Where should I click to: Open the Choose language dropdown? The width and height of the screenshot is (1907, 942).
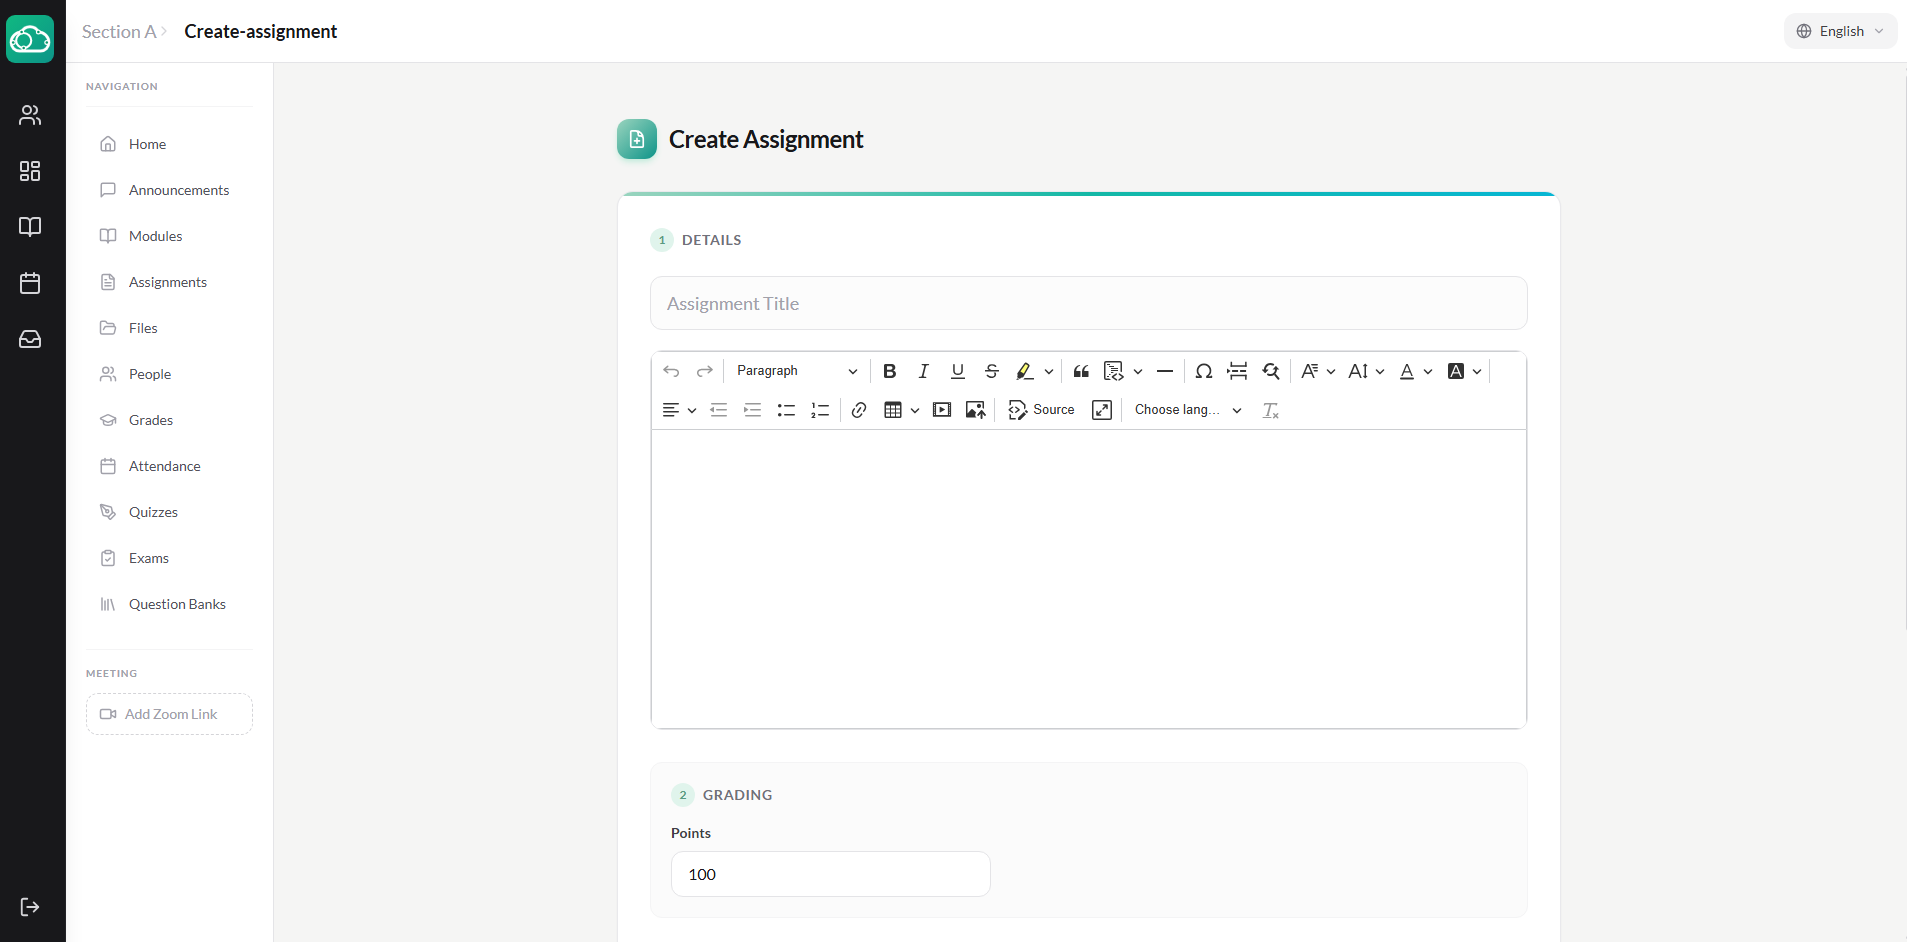(1188, 410)
